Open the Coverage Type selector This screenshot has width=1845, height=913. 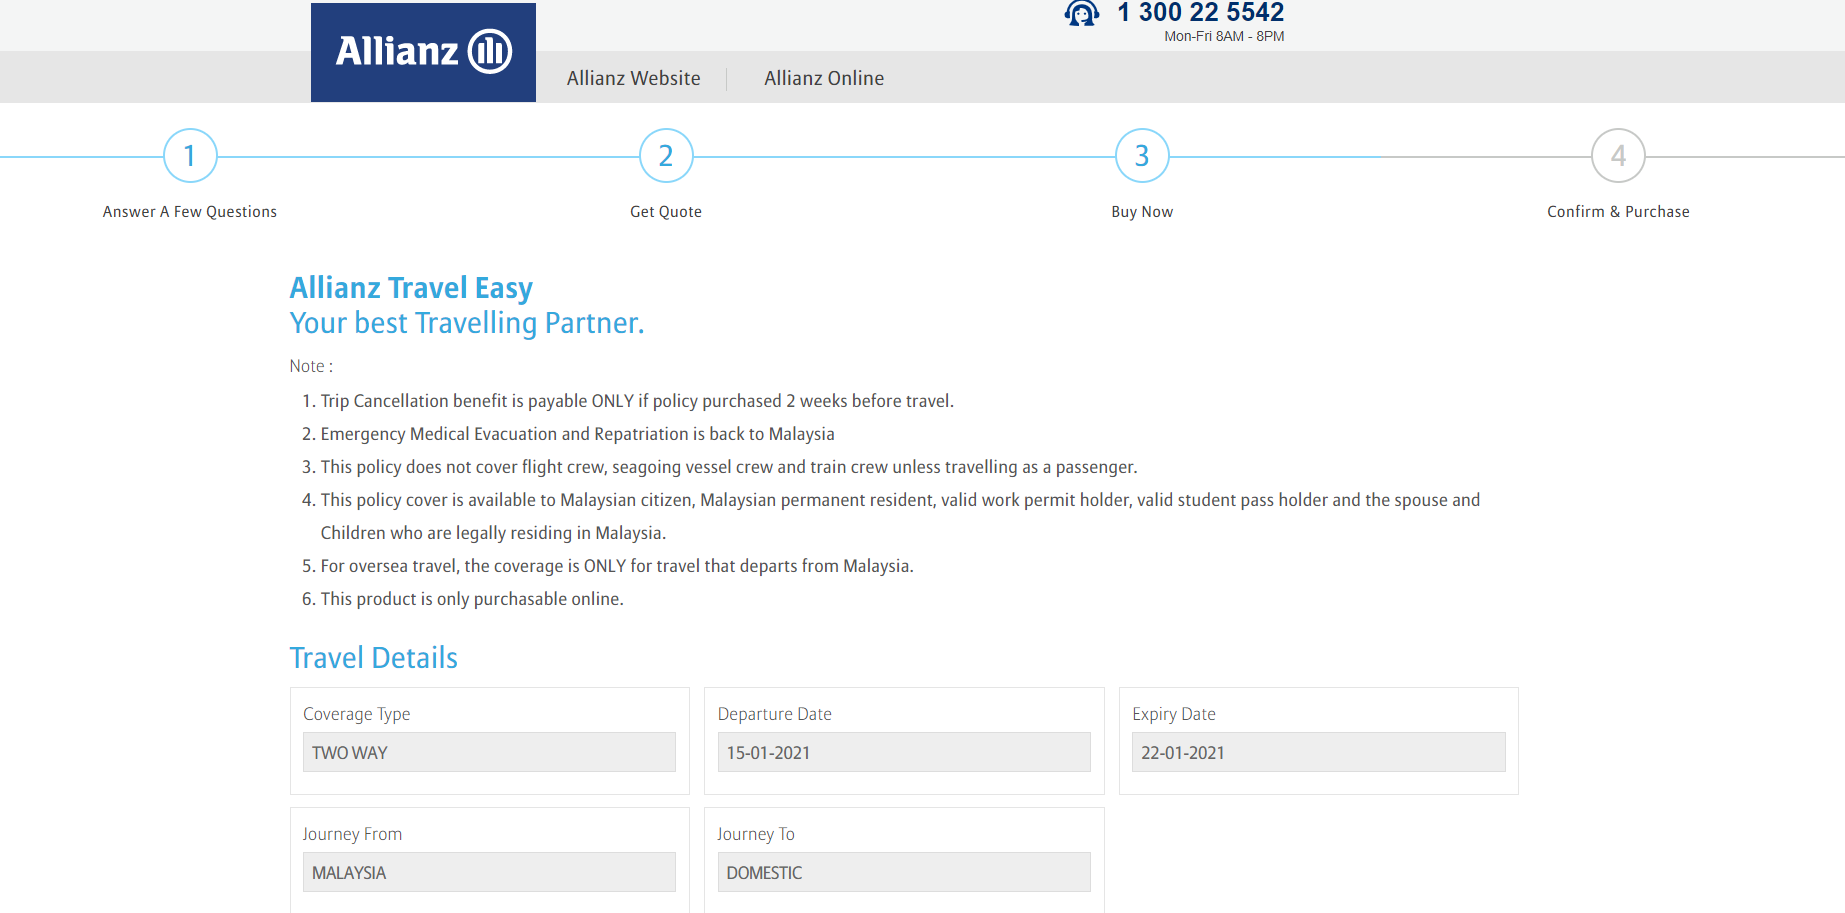pyautogui.click(x=489, y=752)
